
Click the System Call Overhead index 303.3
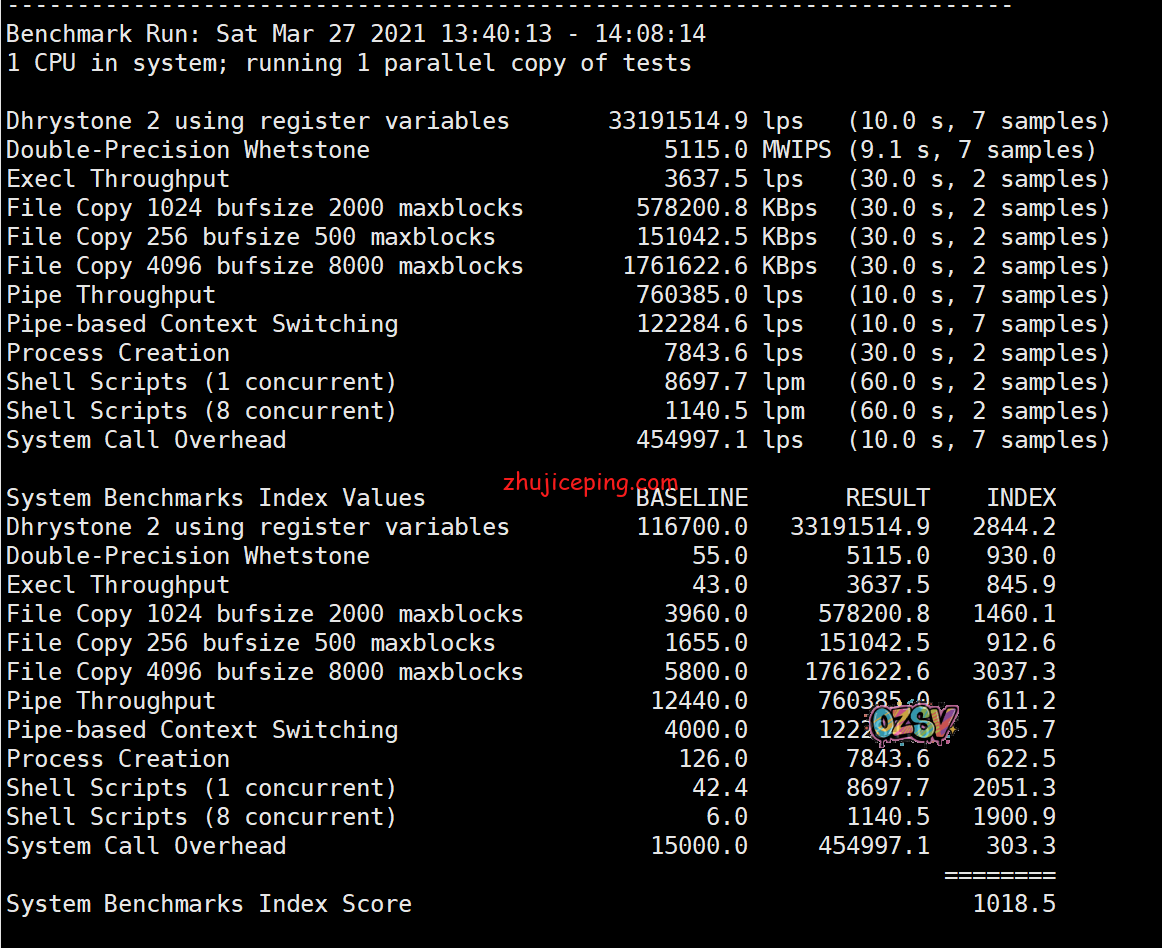pos(1020,846)
